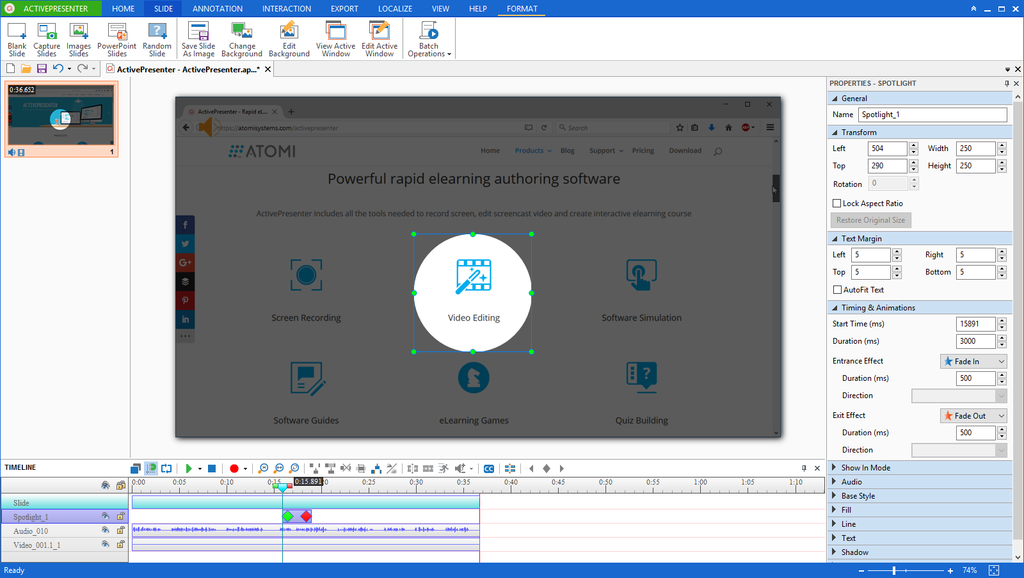Click the Start Time input field

coord(976,324)
